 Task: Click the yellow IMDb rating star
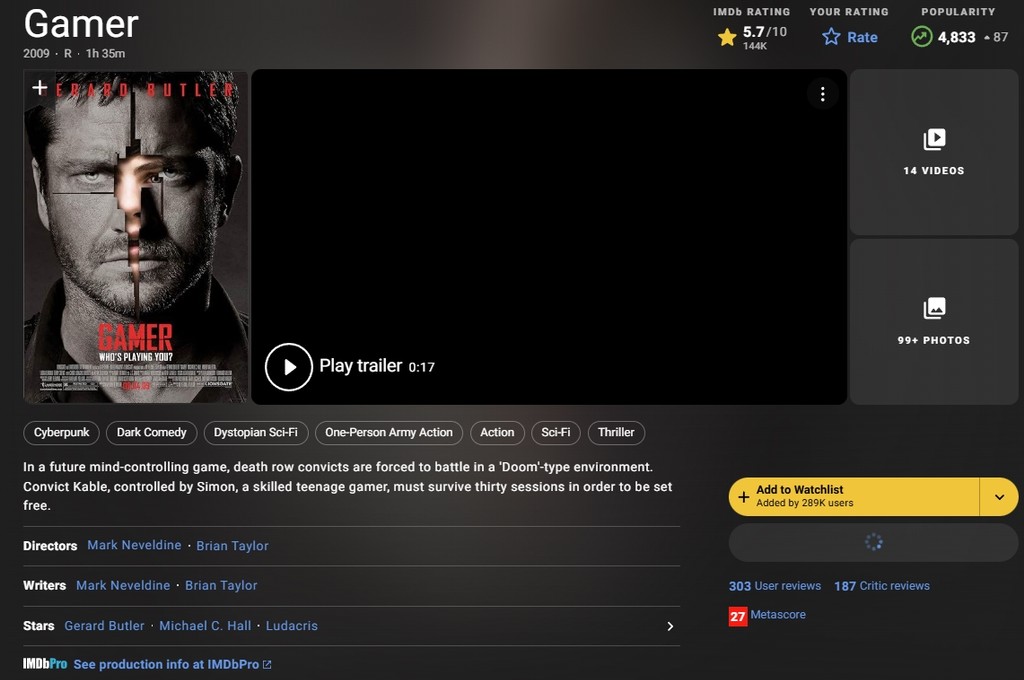(727, 37)
